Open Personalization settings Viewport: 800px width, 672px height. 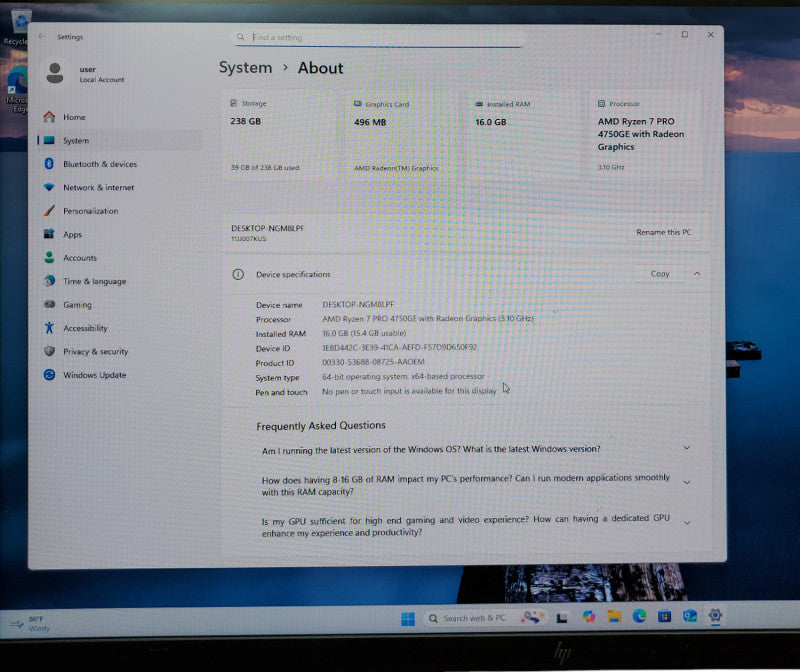[x=90, y=211]
